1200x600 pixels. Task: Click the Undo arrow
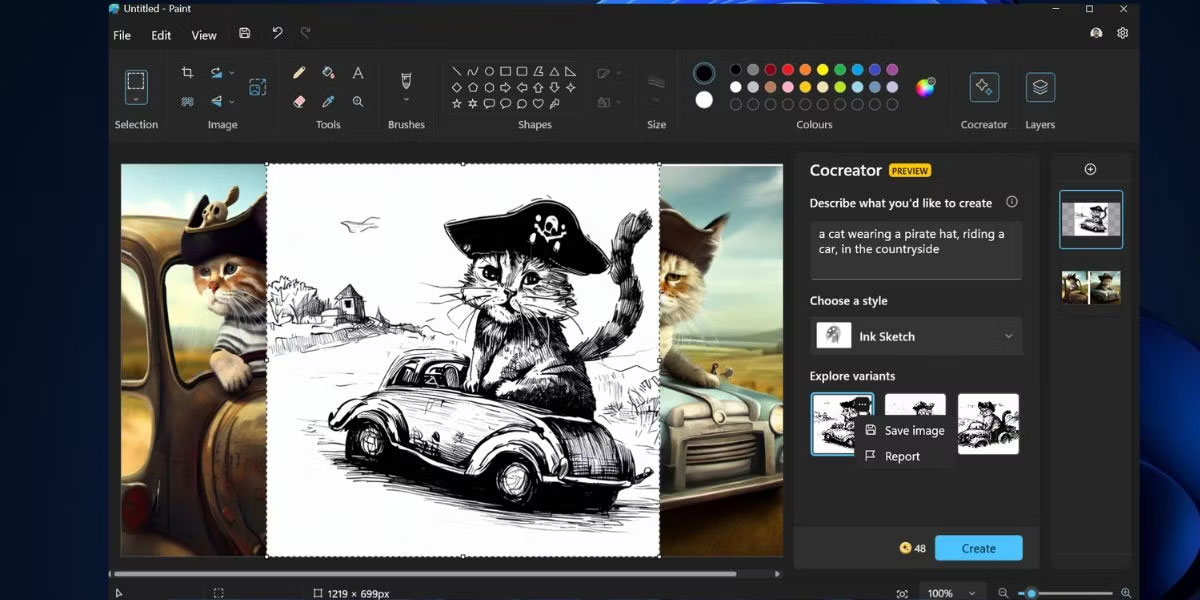(277, 32)
